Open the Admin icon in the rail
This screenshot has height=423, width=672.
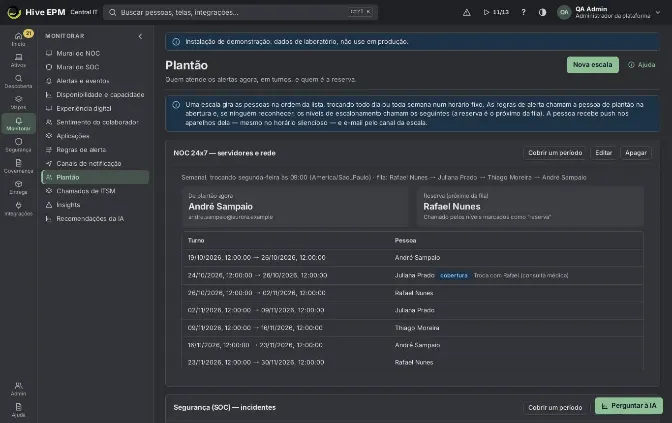tap(18, 389)
